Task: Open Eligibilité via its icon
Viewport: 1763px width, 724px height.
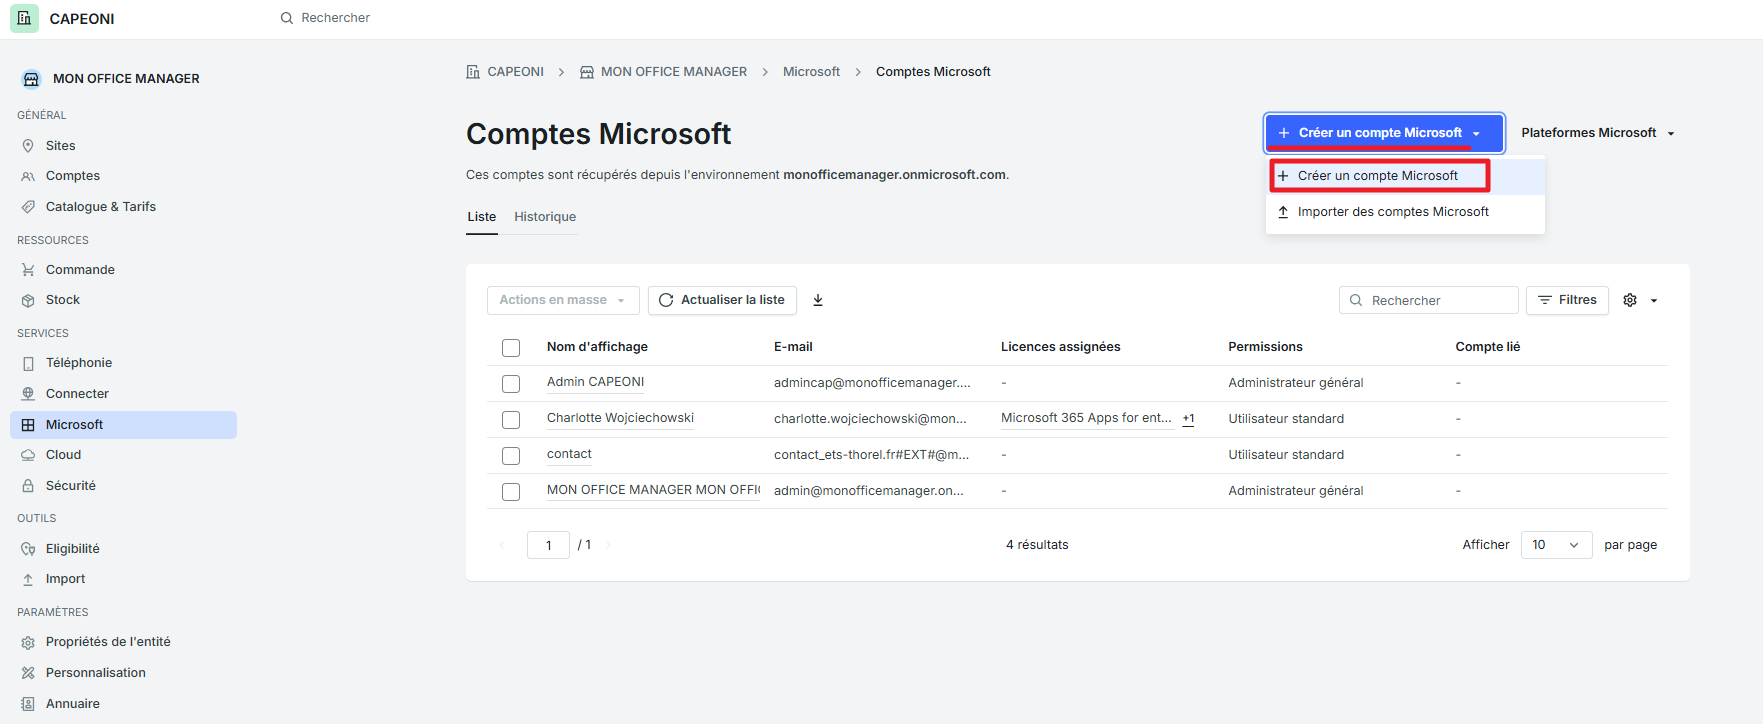Action: 28,549
